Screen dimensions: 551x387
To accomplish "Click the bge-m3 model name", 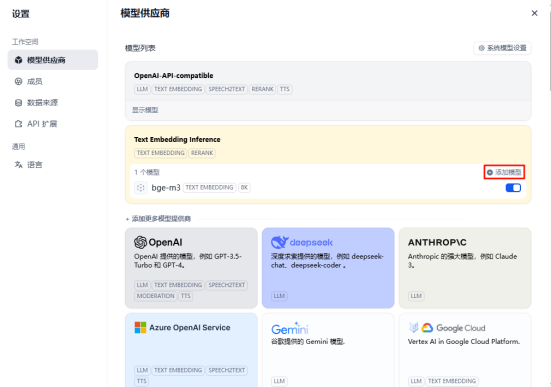I will pos(166,188).
